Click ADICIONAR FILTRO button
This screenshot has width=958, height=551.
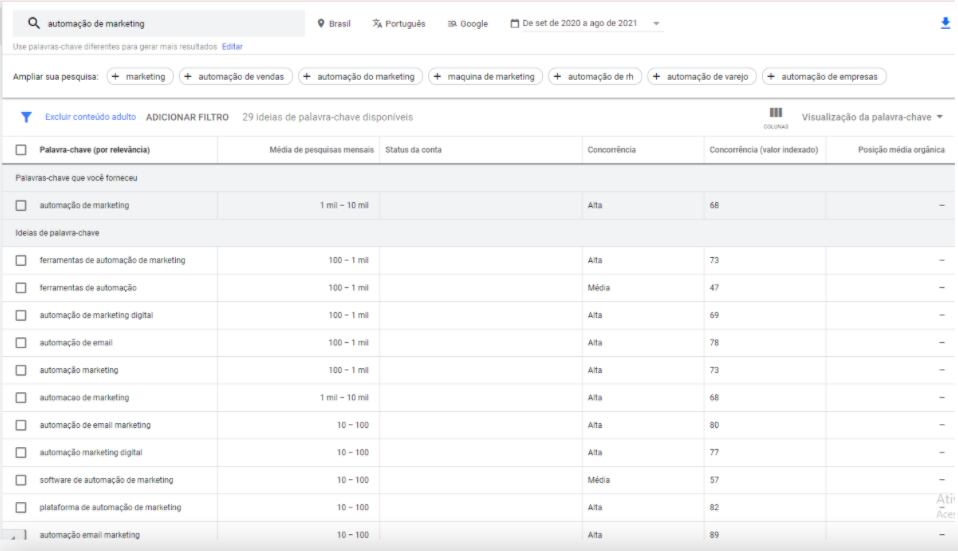(187, 117)
